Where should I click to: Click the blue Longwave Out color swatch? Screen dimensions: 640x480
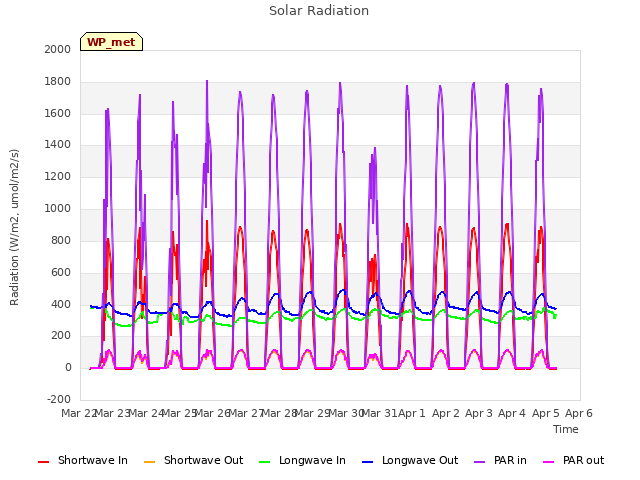[367, 462]
